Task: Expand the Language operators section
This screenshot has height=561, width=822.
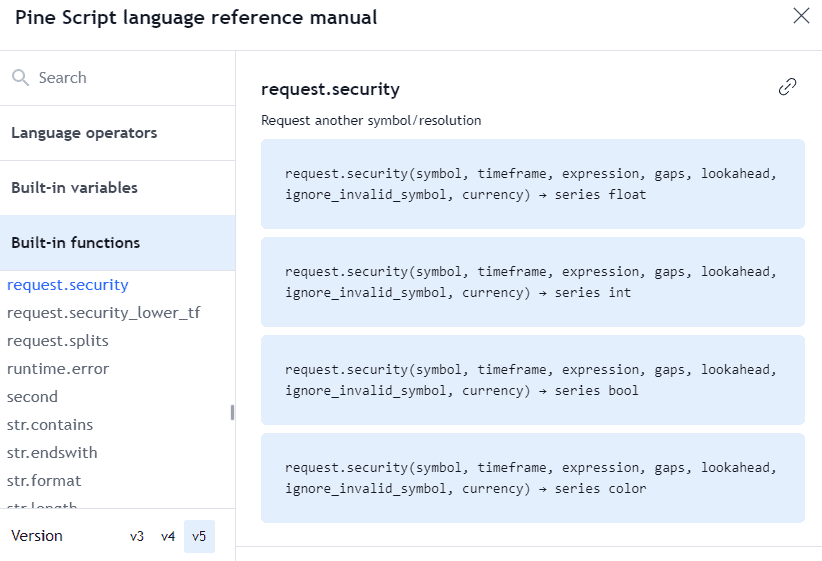Action: point(117,133)
